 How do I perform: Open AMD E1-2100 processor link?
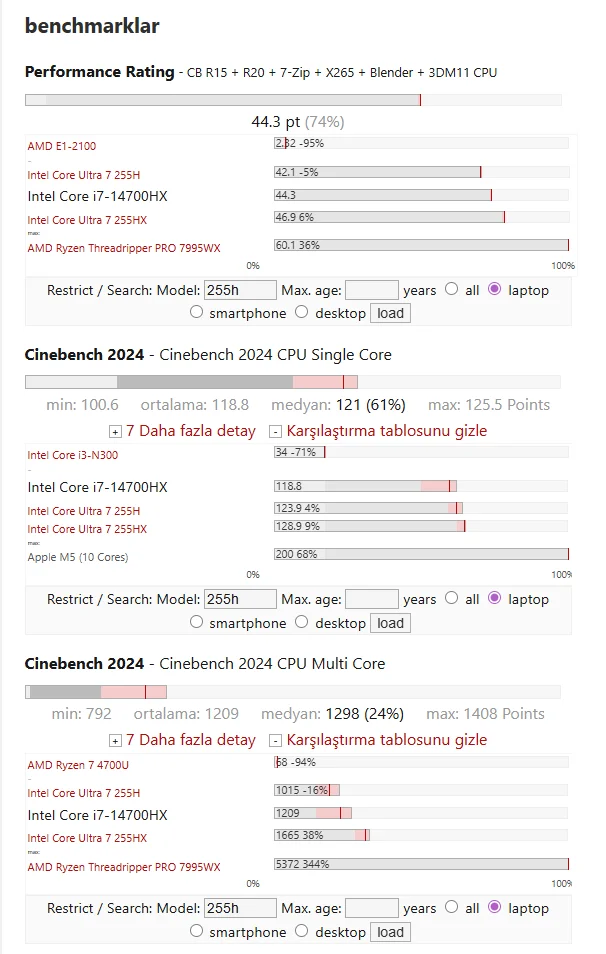(x=62, y=146)
